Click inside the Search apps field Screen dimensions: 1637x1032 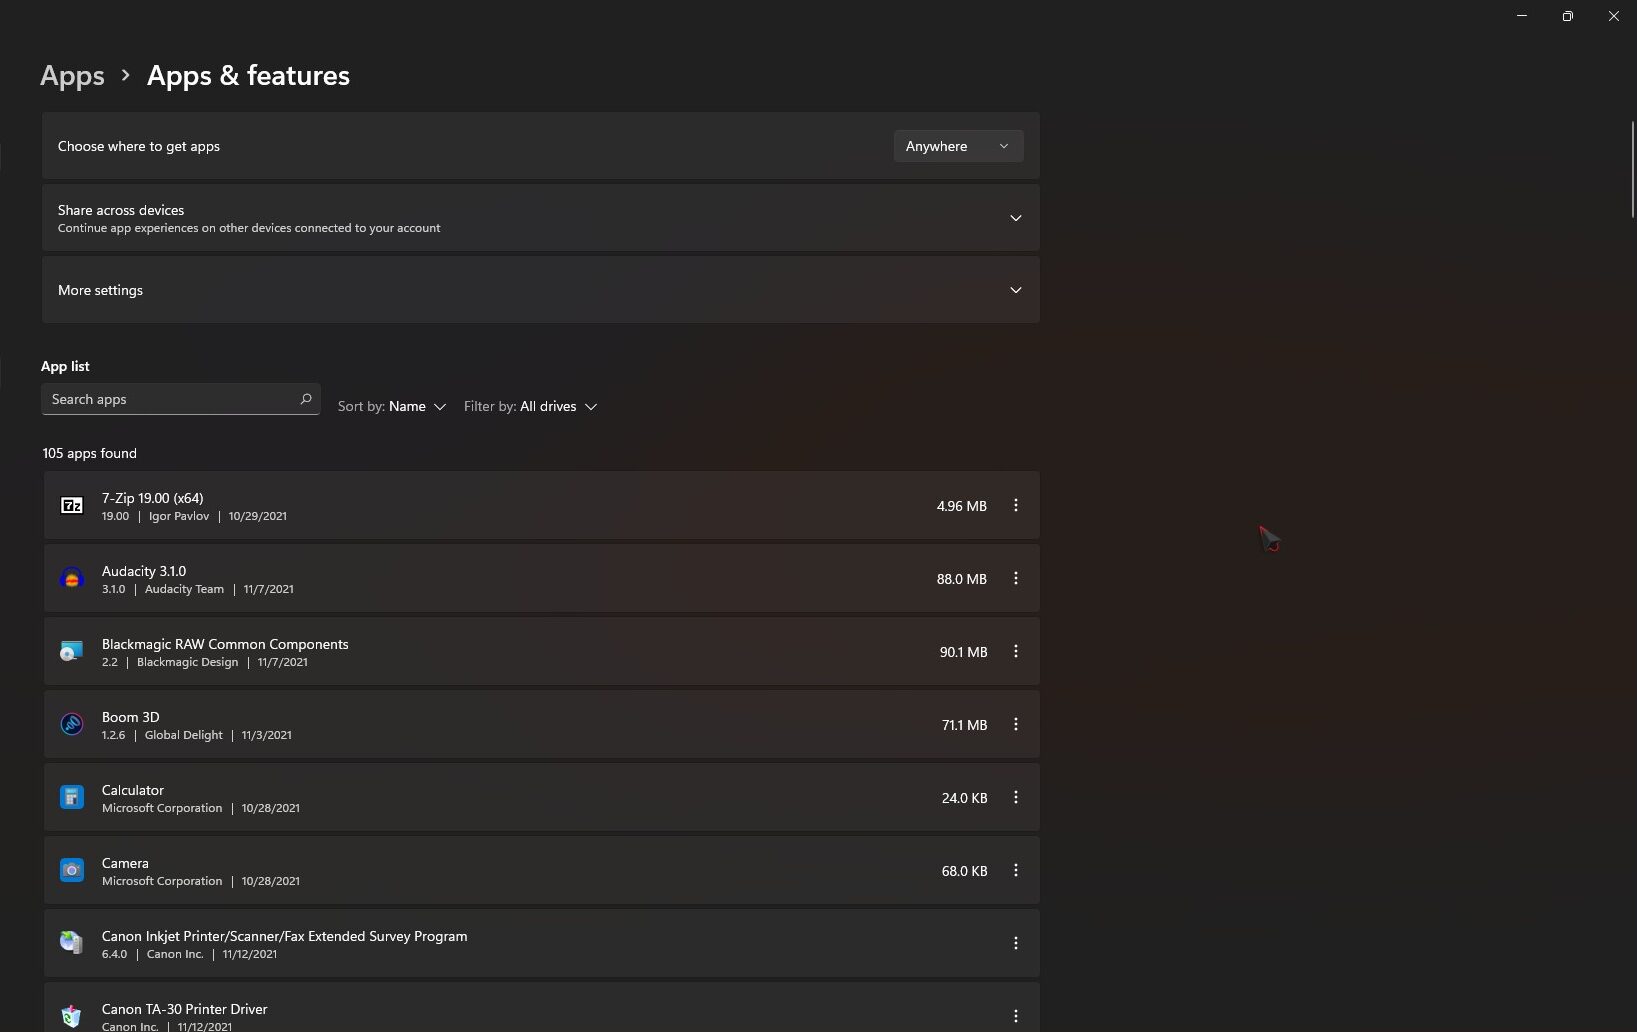170,399
